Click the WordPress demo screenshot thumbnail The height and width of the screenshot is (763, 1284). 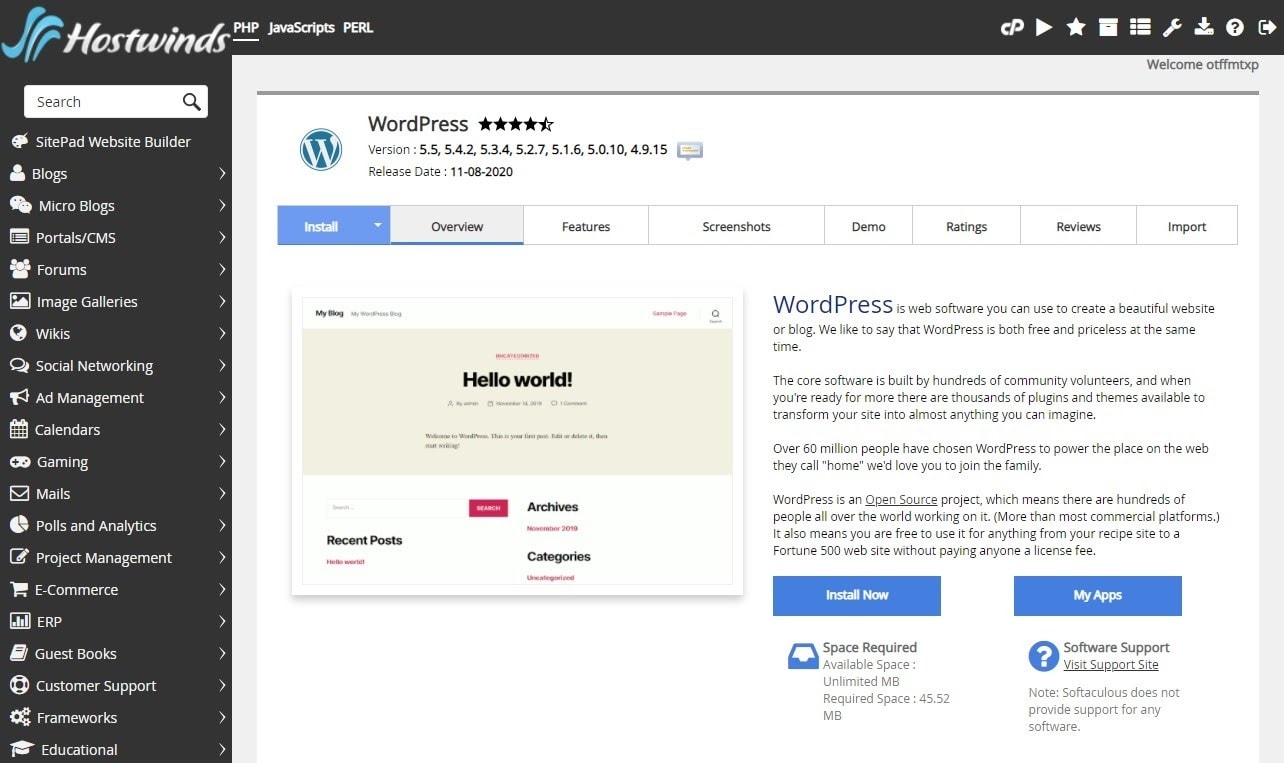pos(517,441)
